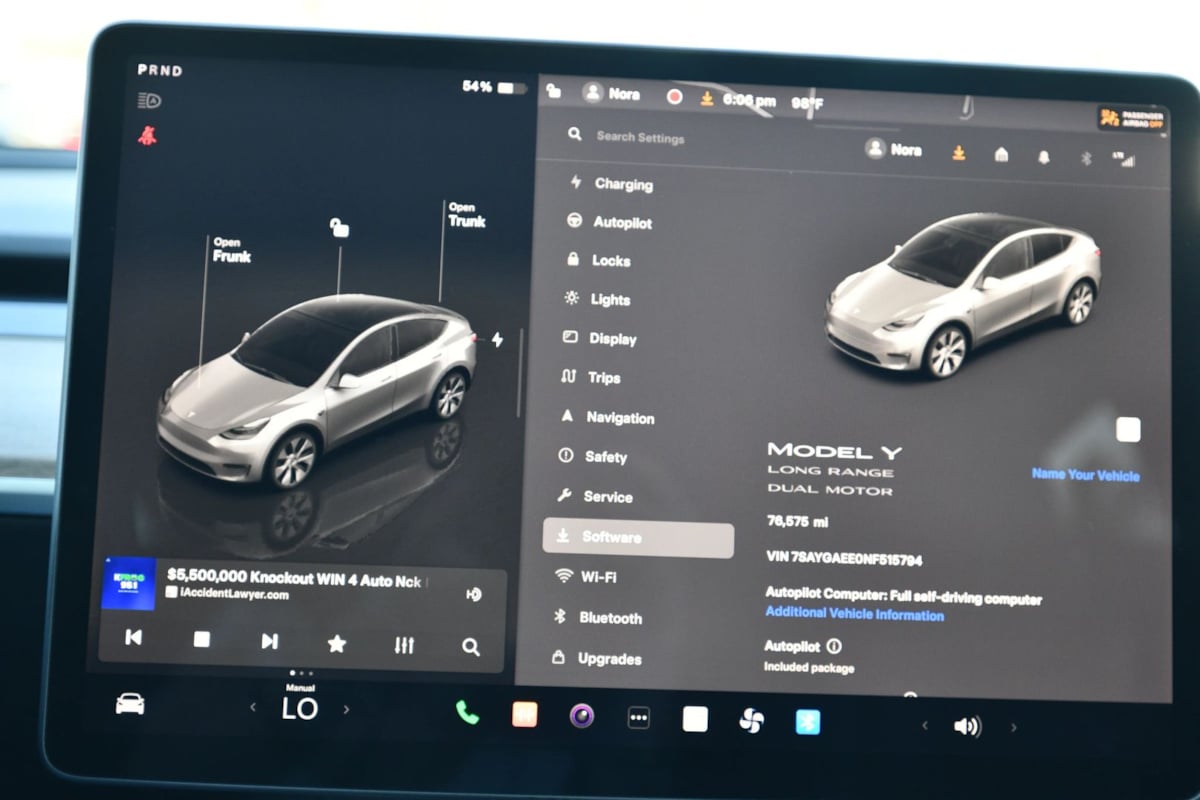Image resolution: width=1200 pixels, height=800 pixels.
Task: Tap the info icon next to Autopilot
Action: (834, 646)
